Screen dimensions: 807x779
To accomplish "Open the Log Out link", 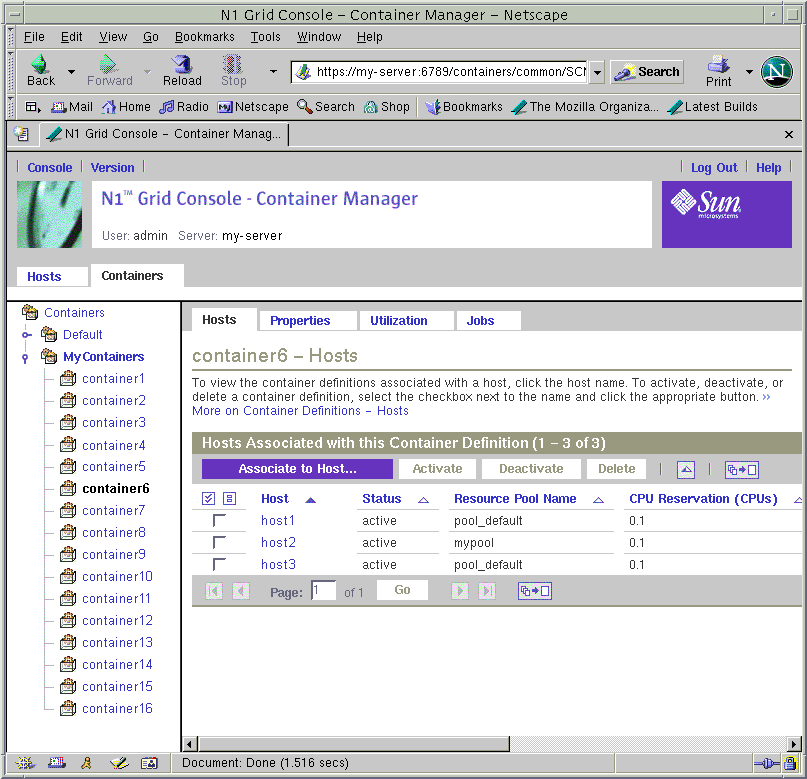I will click(x=713, y=167).
